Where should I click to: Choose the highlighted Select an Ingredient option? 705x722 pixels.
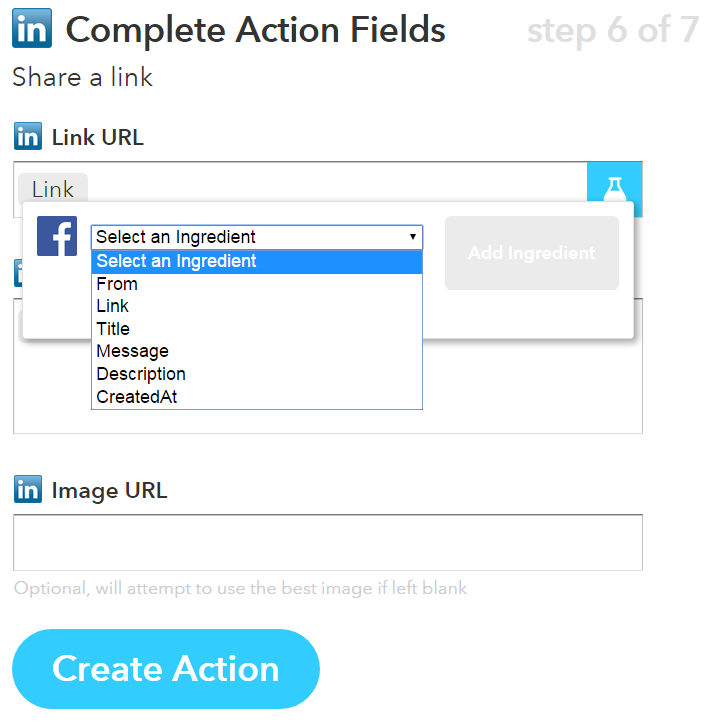click(257, 262)
